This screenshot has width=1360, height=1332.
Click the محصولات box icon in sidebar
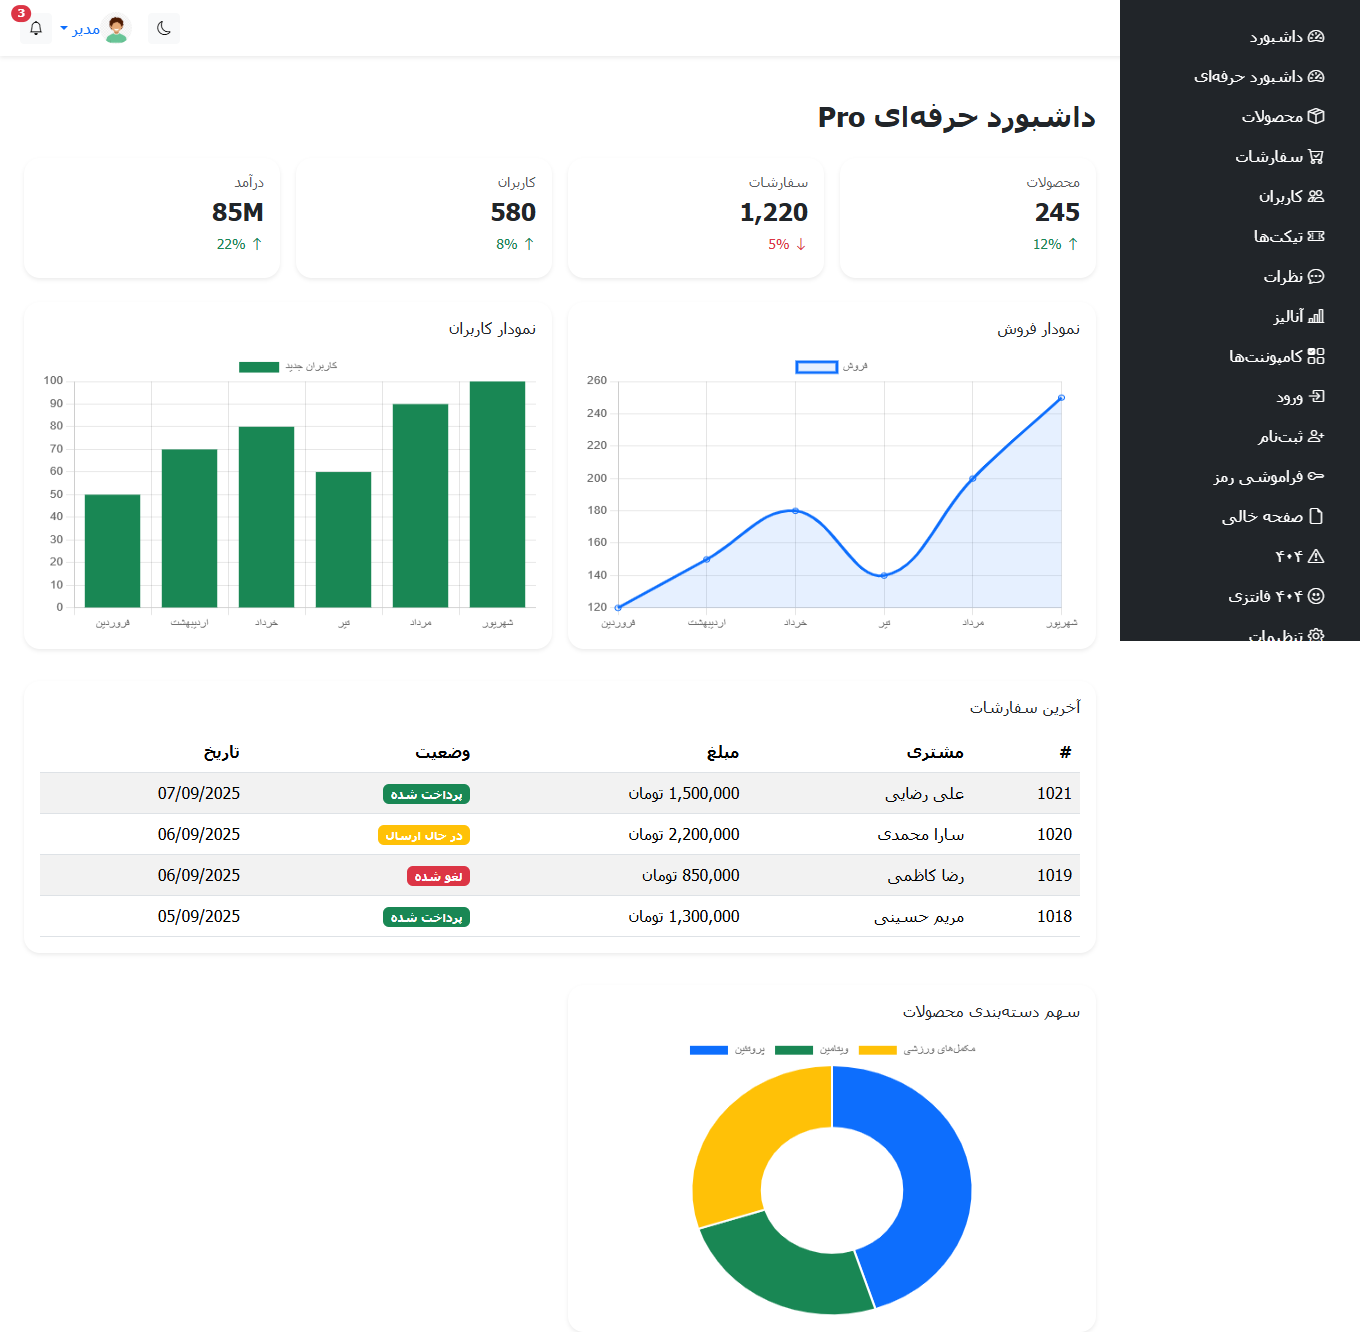click(1316, 116)
